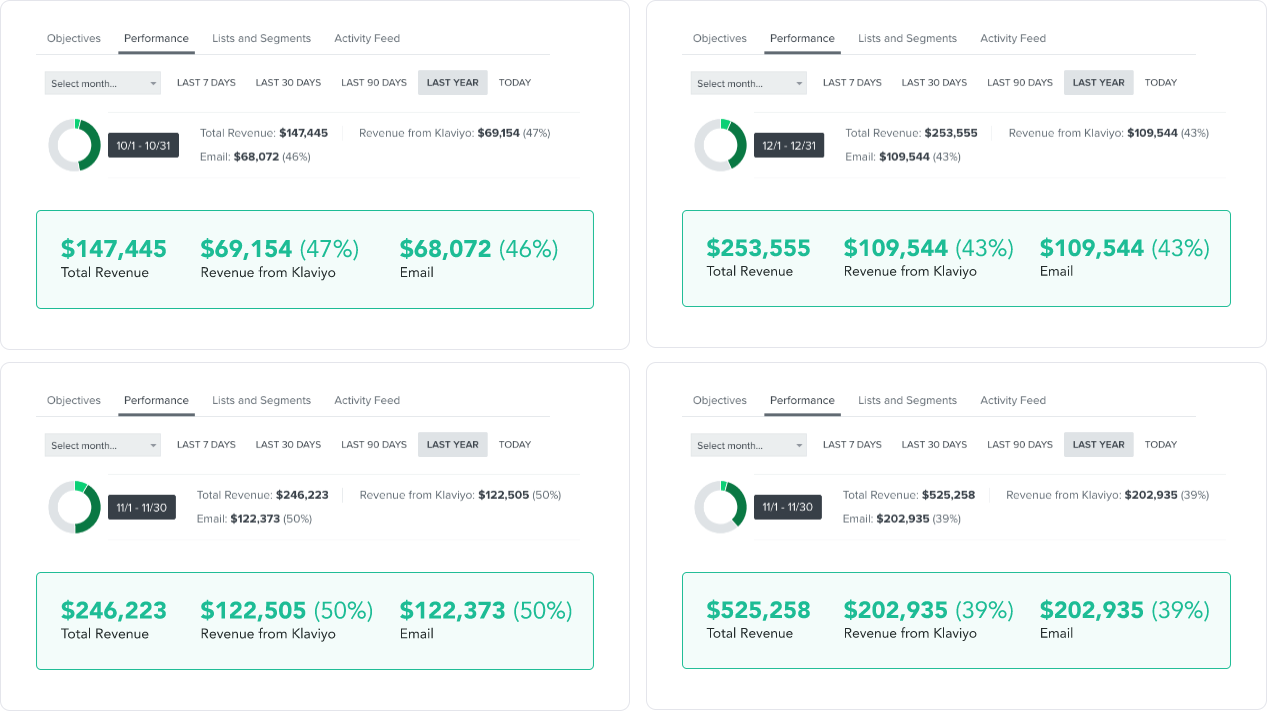
Task: Click the 10/1 - 10/31 date badge
Action: [143, 145]
